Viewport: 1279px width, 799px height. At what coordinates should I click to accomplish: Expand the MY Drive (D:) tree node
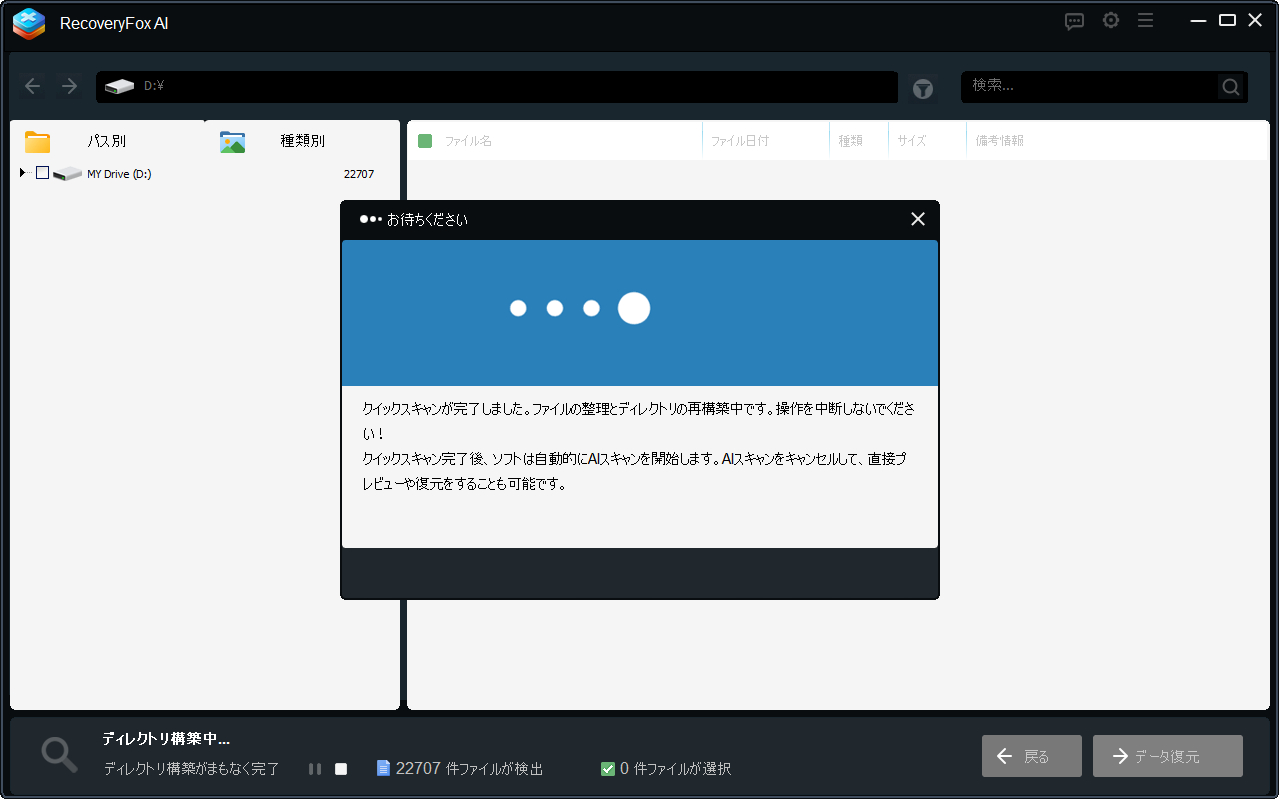tap(22, 173)
